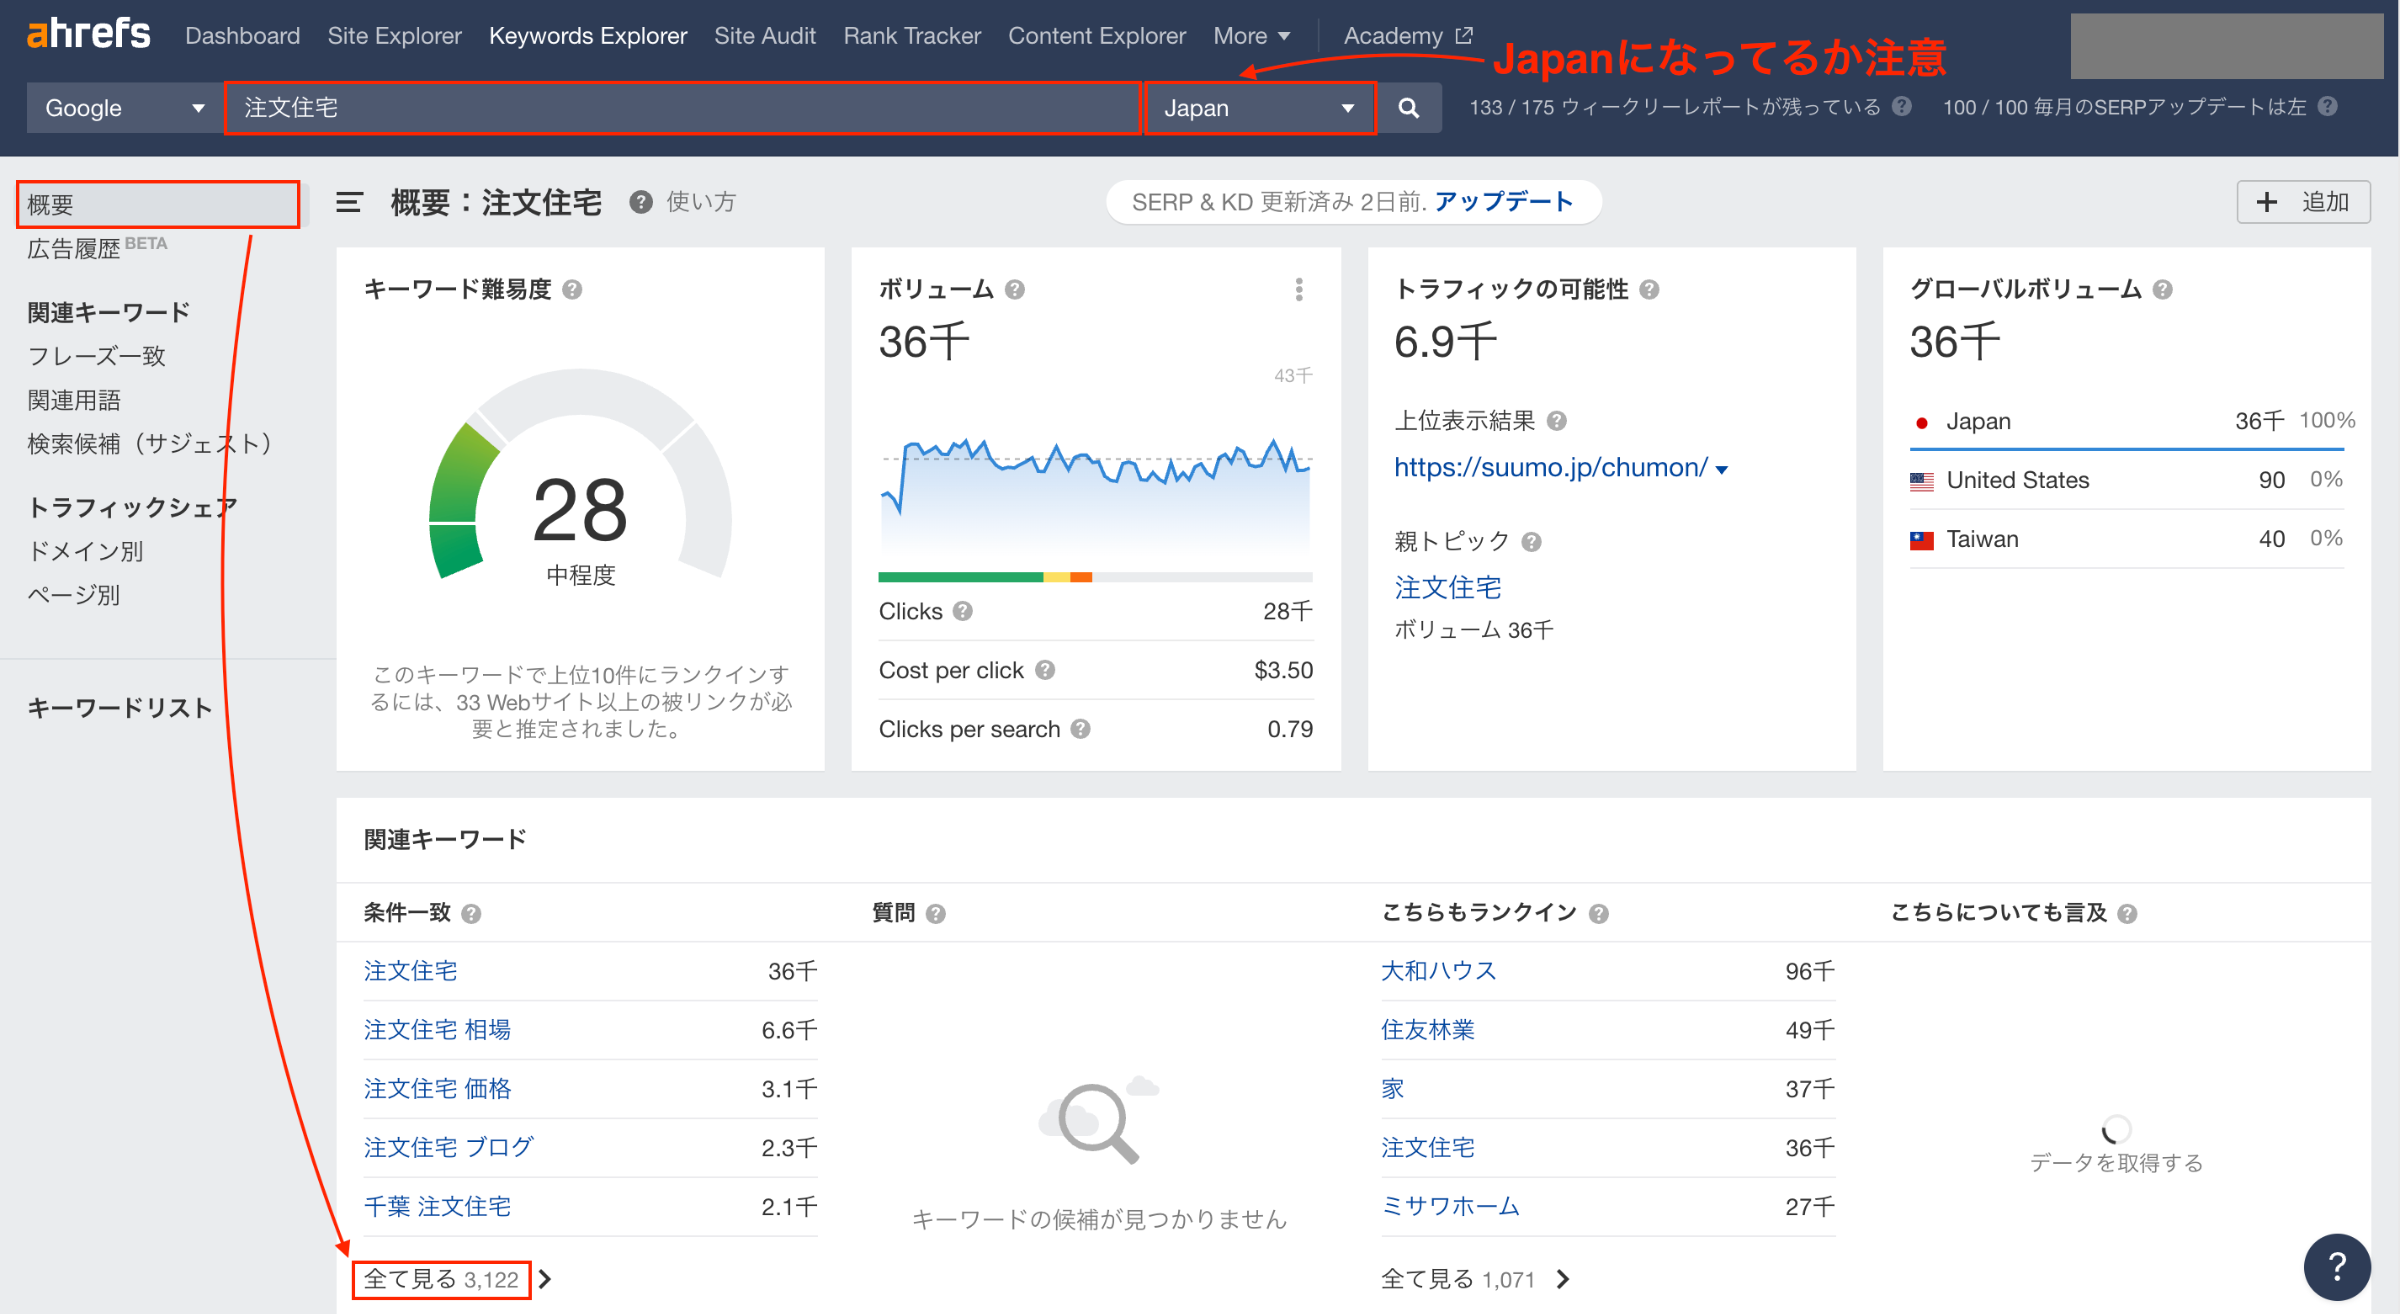The width and height of the screenshot is (2400, 1314).
Task: Expand the More menu
Action: click(x=1251, y=36)
